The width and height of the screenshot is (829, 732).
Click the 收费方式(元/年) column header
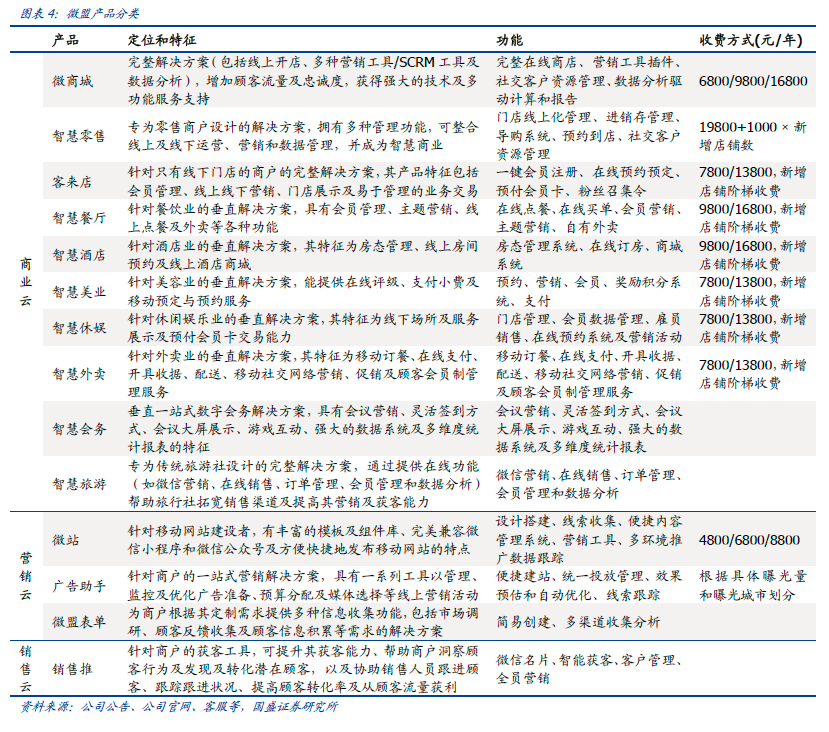point(751,40)
